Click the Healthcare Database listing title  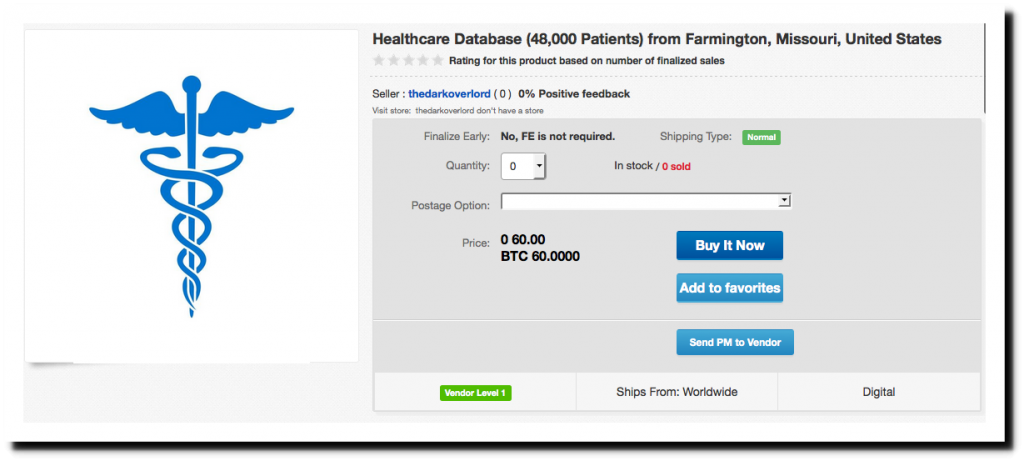(656, 40)
